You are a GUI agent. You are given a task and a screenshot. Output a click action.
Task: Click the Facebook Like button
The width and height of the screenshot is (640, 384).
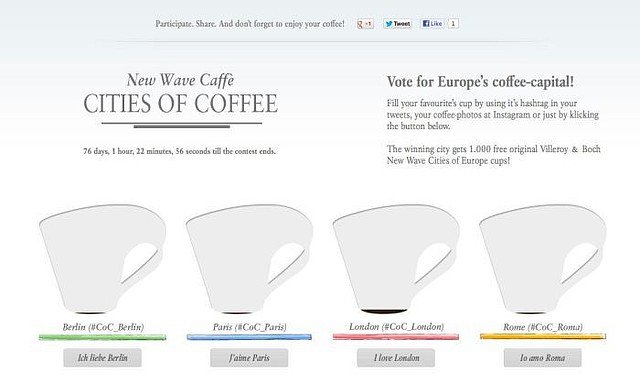(432, 24)
